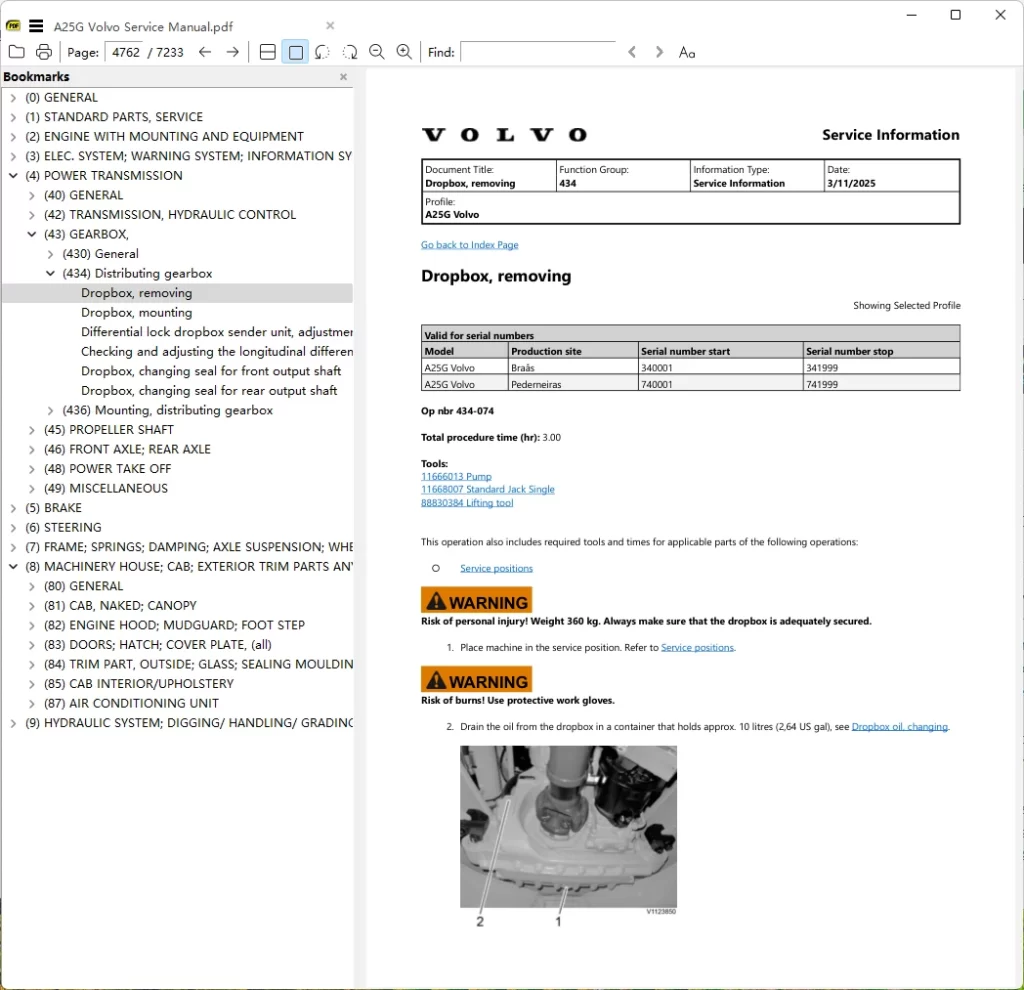Click Service positions link in step 1

pyautogui.click(x=697, y=648)
